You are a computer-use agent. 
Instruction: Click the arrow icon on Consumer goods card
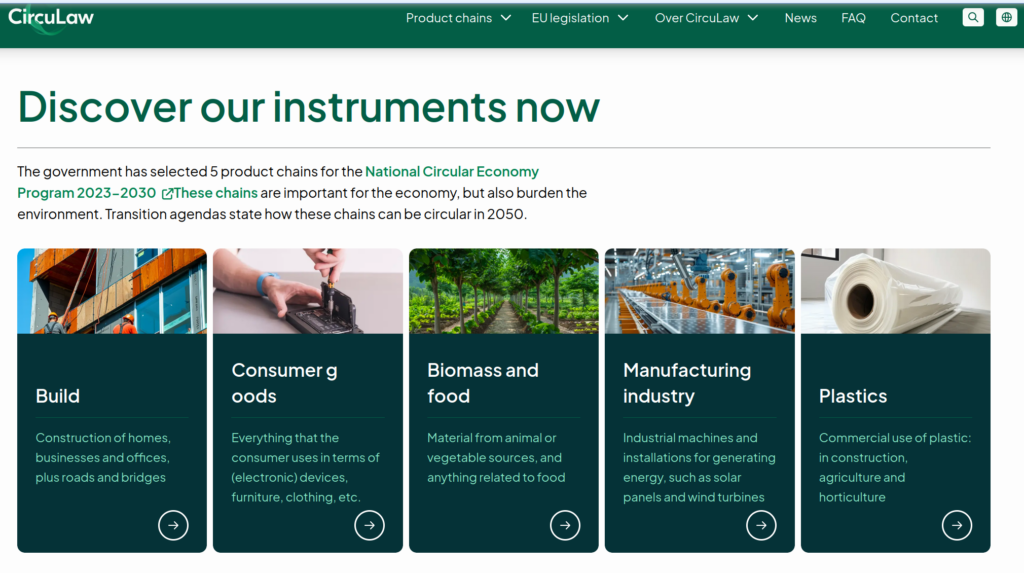(x=369, y=525)
